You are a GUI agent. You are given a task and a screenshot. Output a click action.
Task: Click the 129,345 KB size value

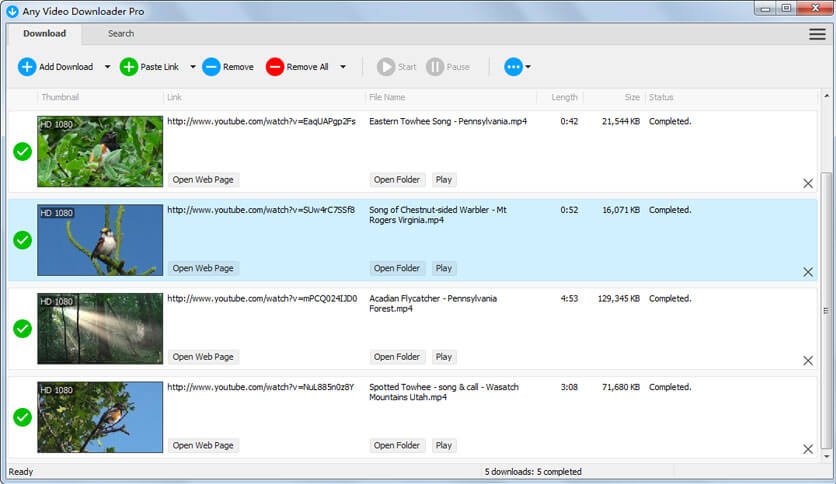pyautogui.click(x=618, y=298)
